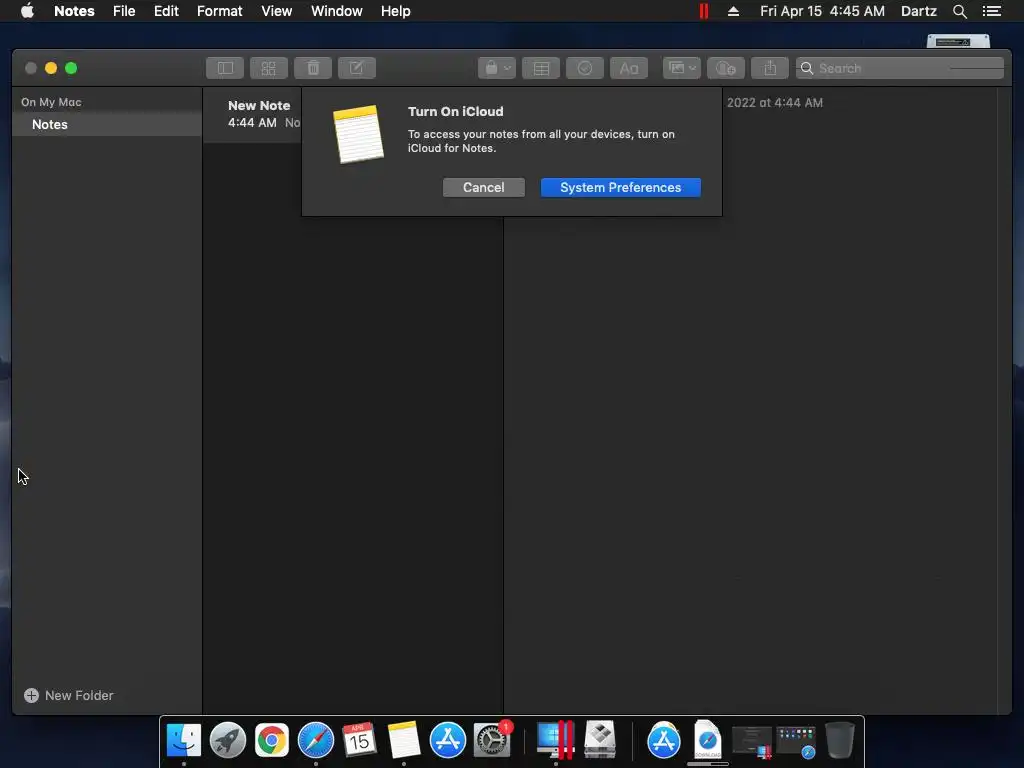Click the trash delete-note toolbar icon
Image resolution: width=1024 pixels, height=768 pixels.
tap(313, 68)
